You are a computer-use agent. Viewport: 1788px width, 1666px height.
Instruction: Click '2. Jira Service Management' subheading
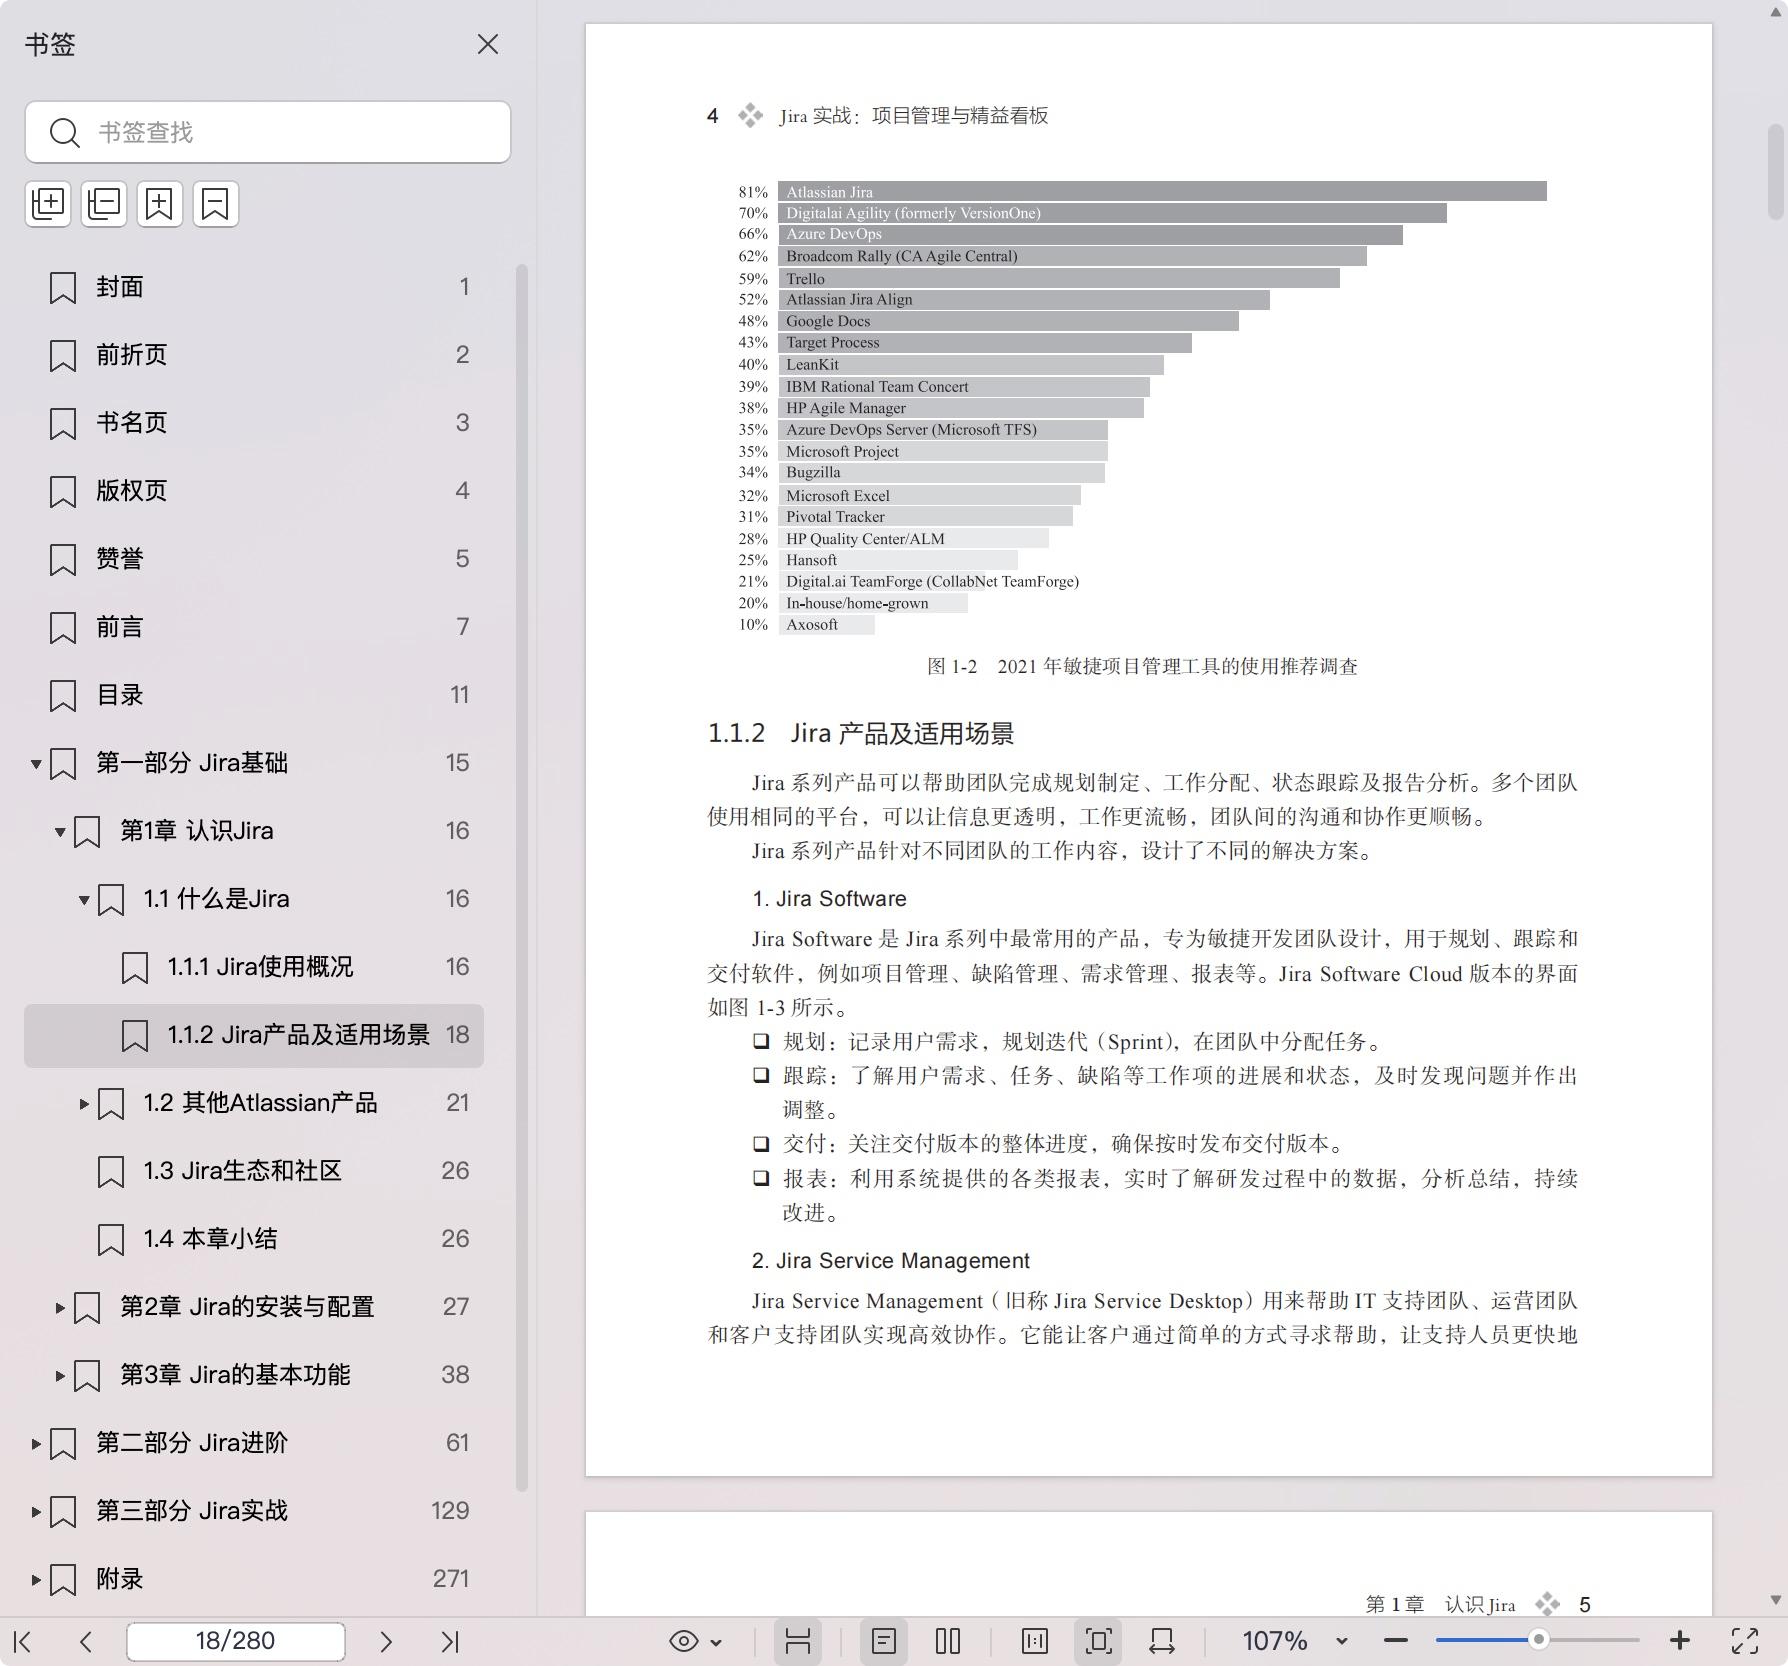(891, 1260)
